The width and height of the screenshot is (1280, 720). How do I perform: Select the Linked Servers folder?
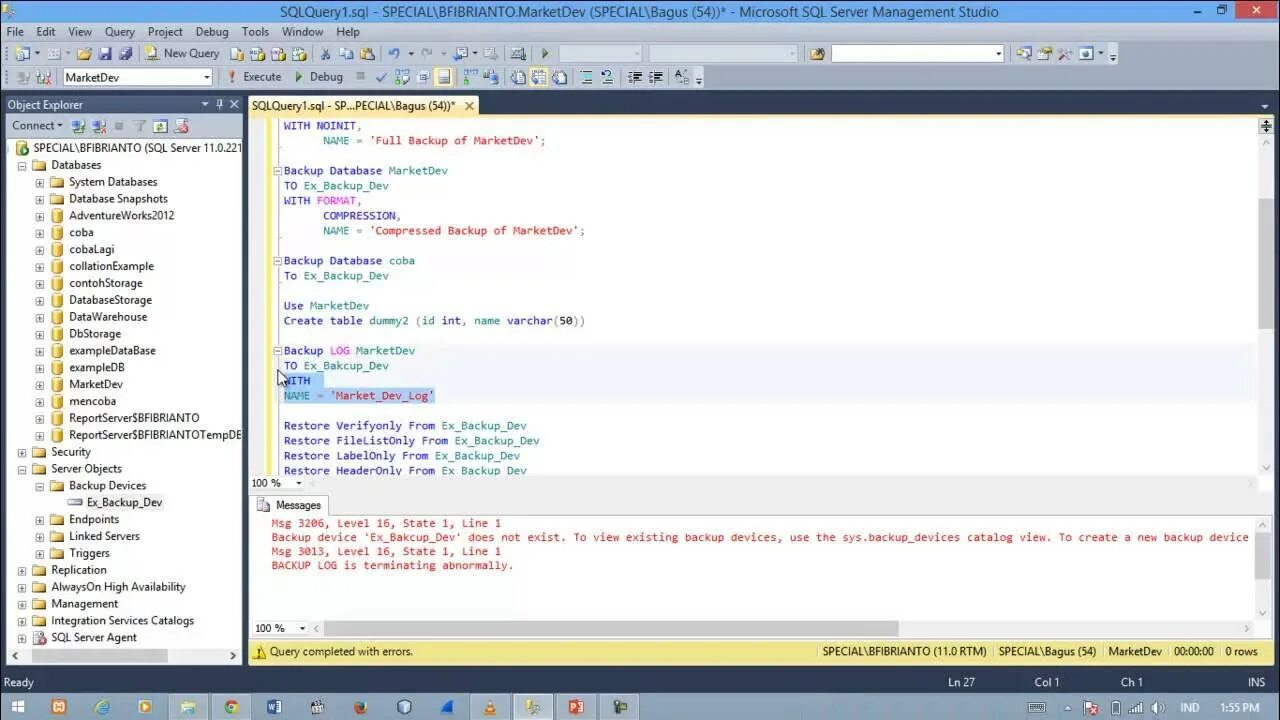104,536
